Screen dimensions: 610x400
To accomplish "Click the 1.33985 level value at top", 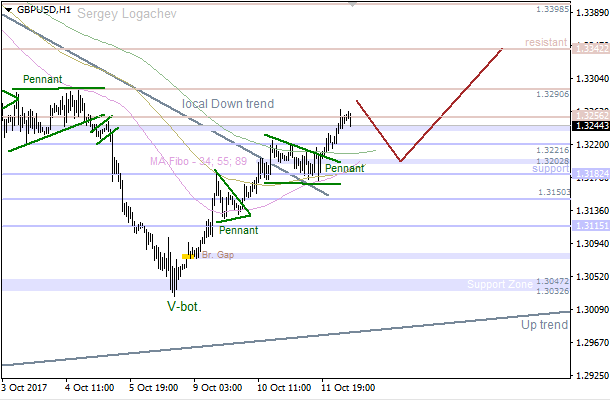I will tap(551, 8).
